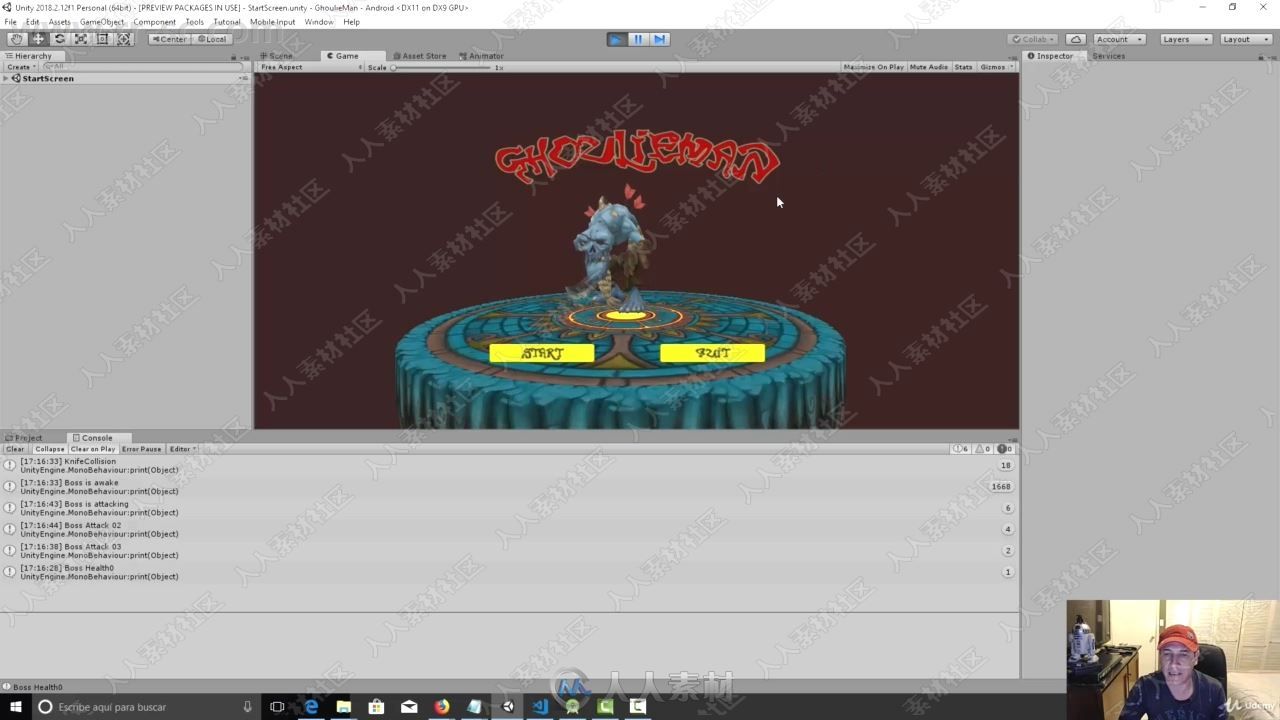Open the StartScreen scene options menu

[x=243, y=78]
